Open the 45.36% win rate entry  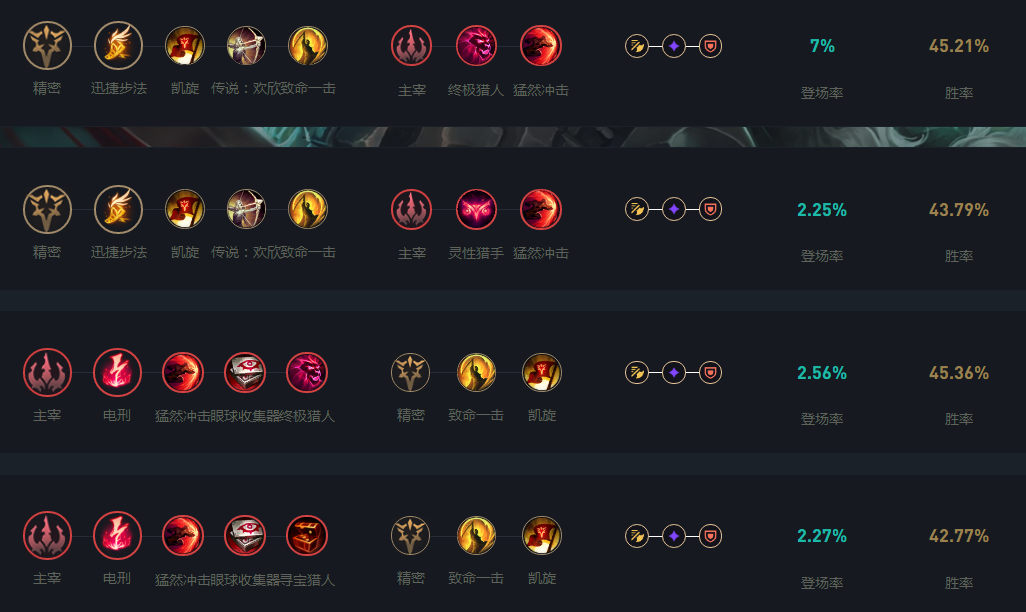click(958, 372)
